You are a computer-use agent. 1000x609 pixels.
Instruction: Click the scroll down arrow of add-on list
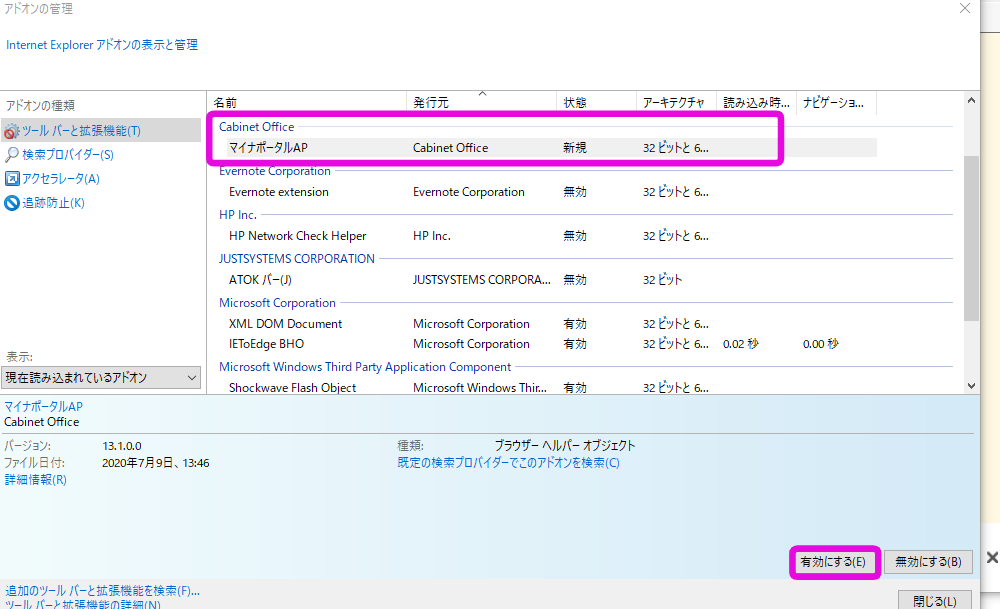coord(971,385)
